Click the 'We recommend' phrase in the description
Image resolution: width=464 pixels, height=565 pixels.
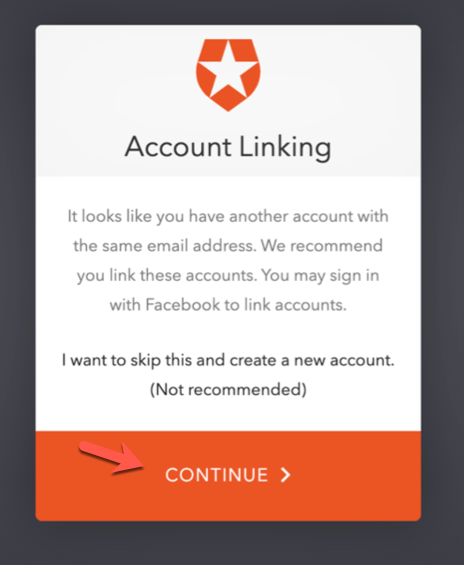pos(322,246)
